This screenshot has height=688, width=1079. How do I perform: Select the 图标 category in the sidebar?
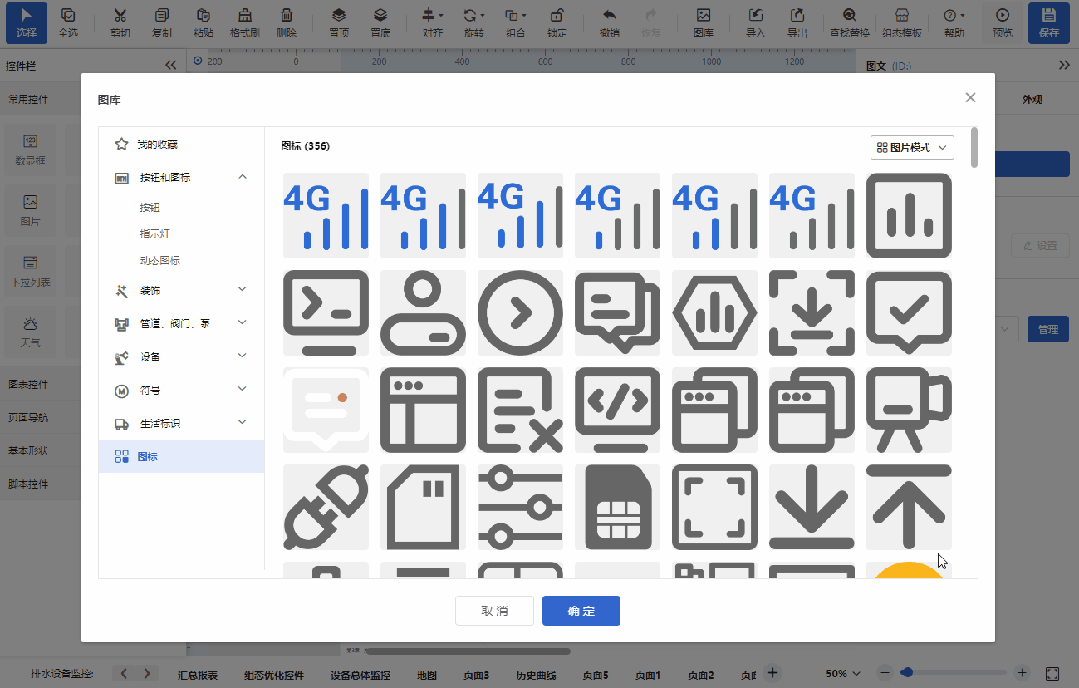(181, 456)
